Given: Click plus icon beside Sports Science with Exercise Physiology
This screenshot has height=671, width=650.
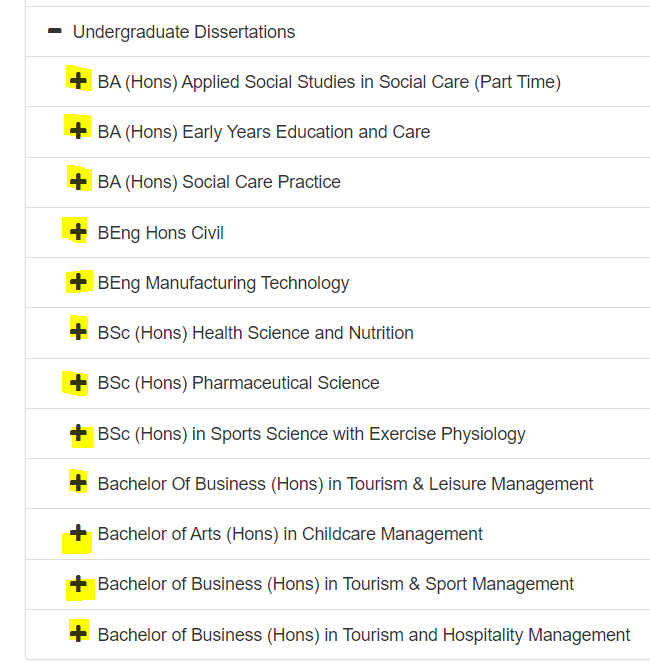Looking at the screenshot, I should pyautogui.click(x=78, y=433).
